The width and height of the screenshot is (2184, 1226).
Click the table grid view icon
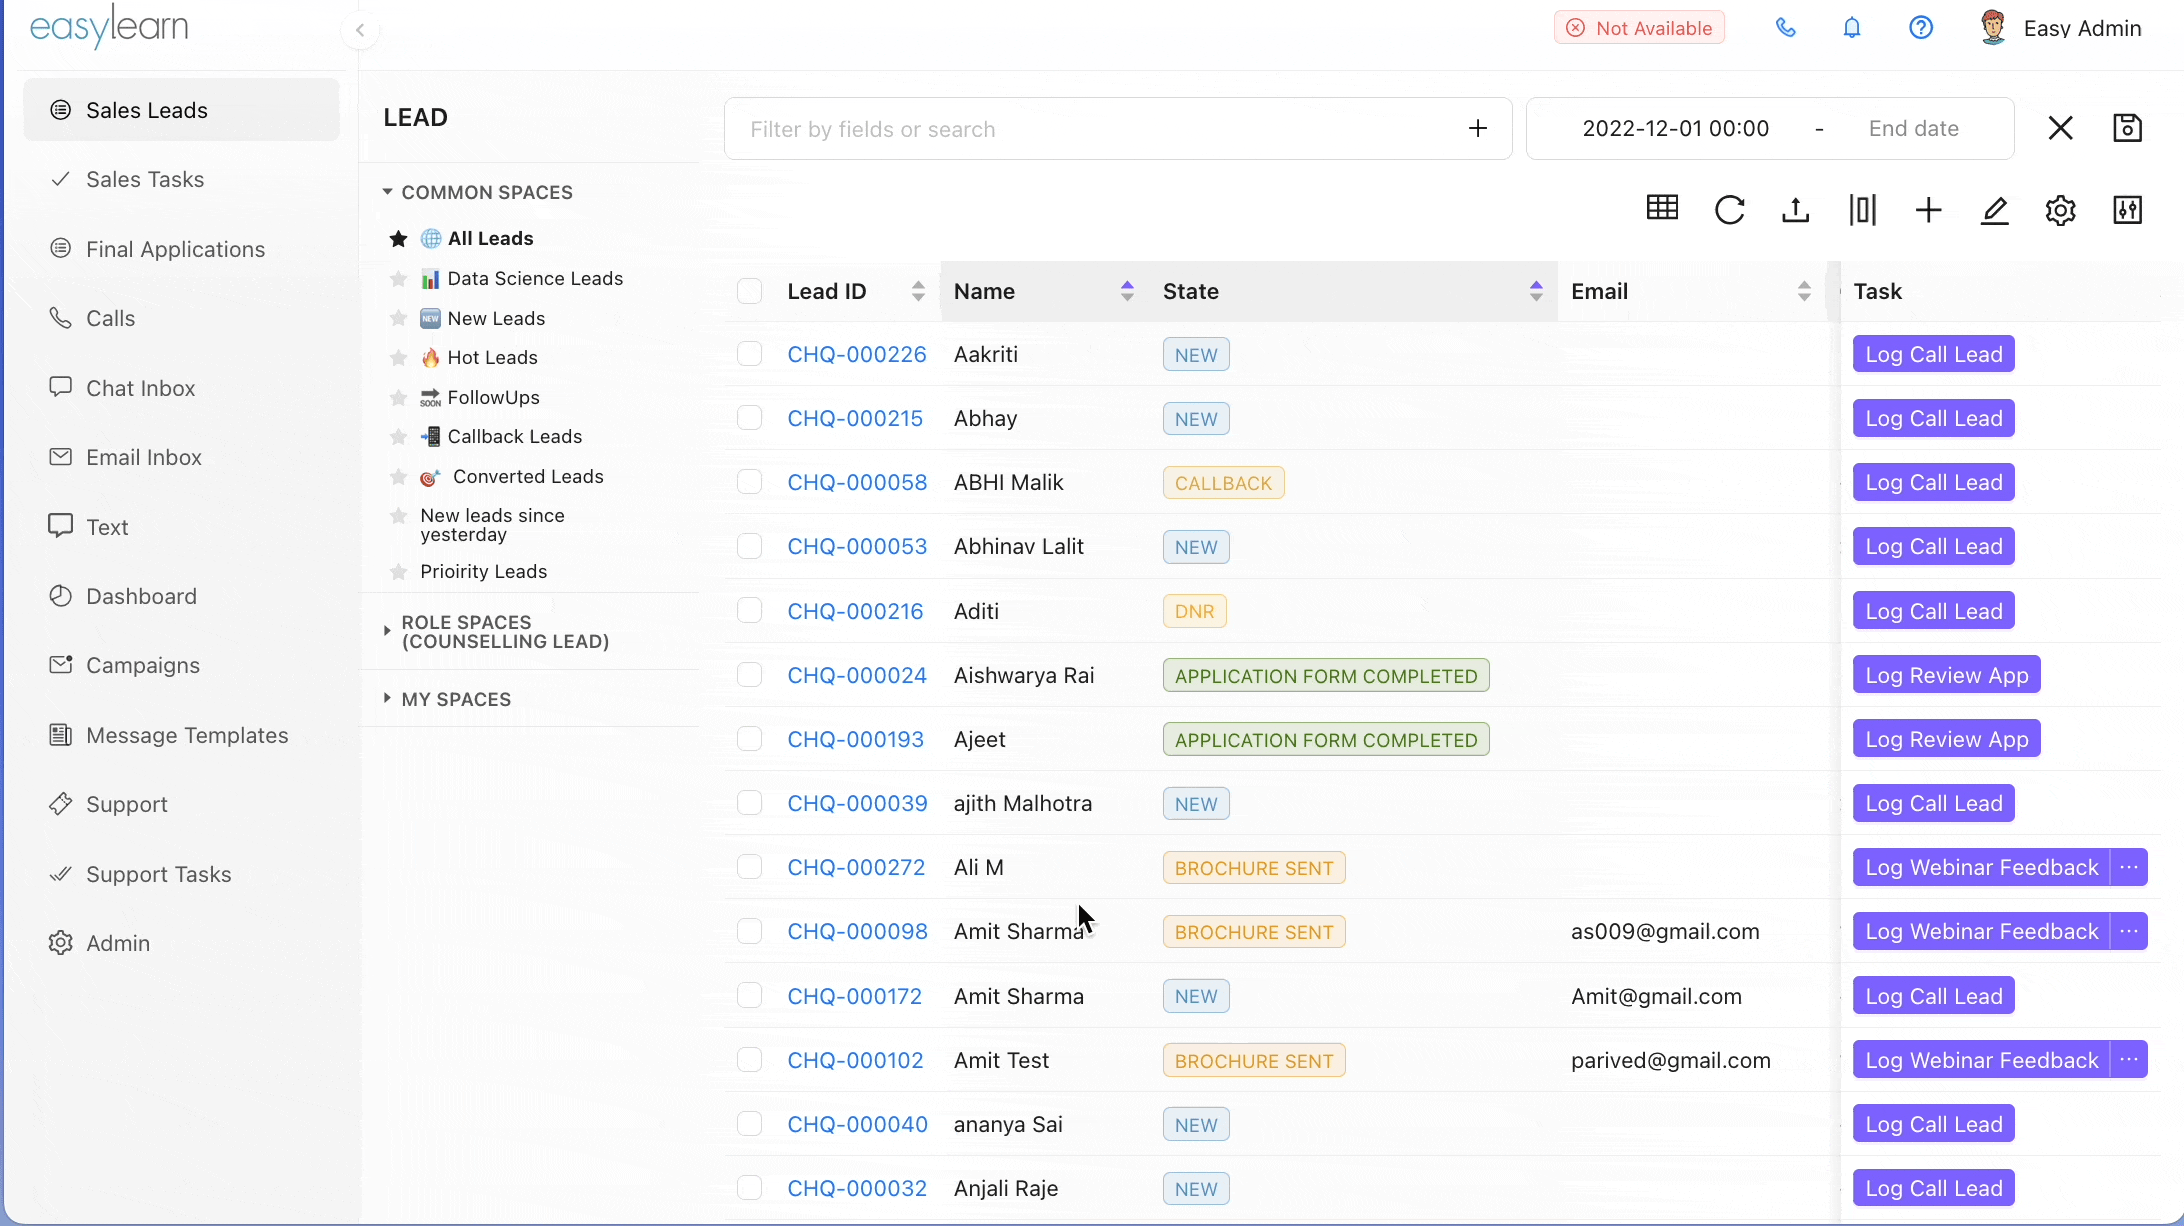[1662, 208]
